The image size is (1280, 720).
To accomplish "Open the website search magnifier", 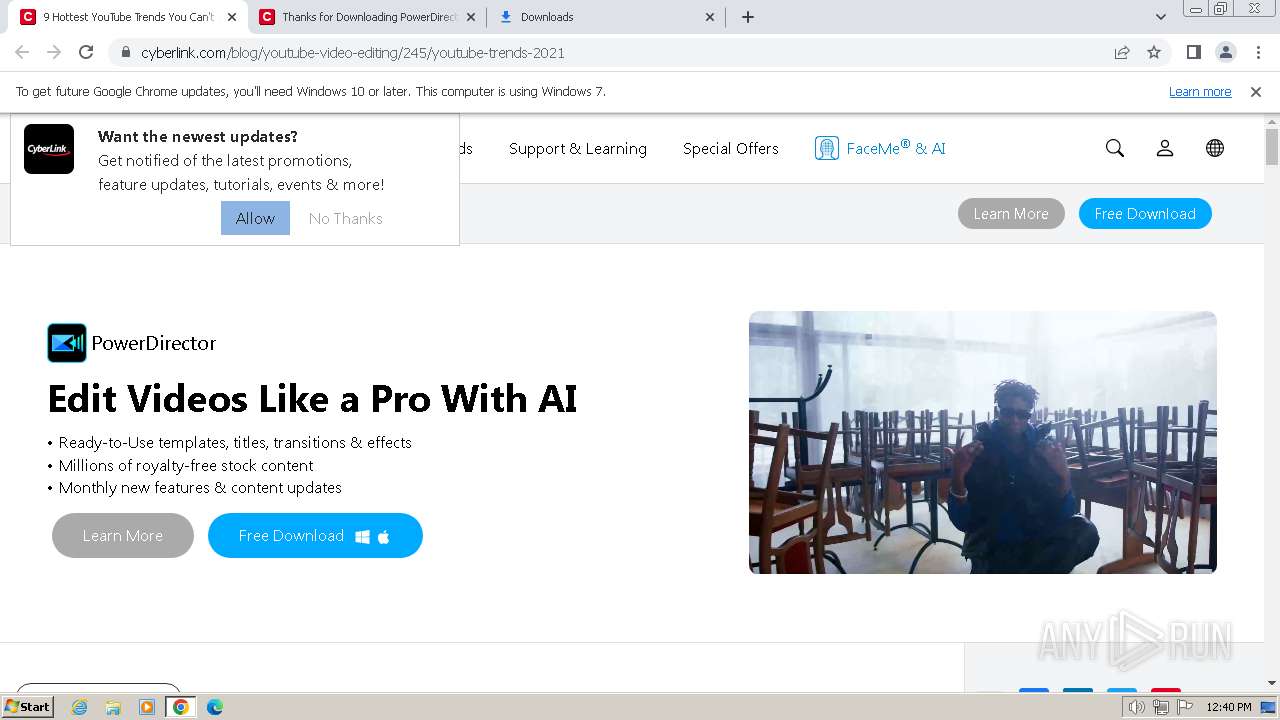I will click(1115, 148).
